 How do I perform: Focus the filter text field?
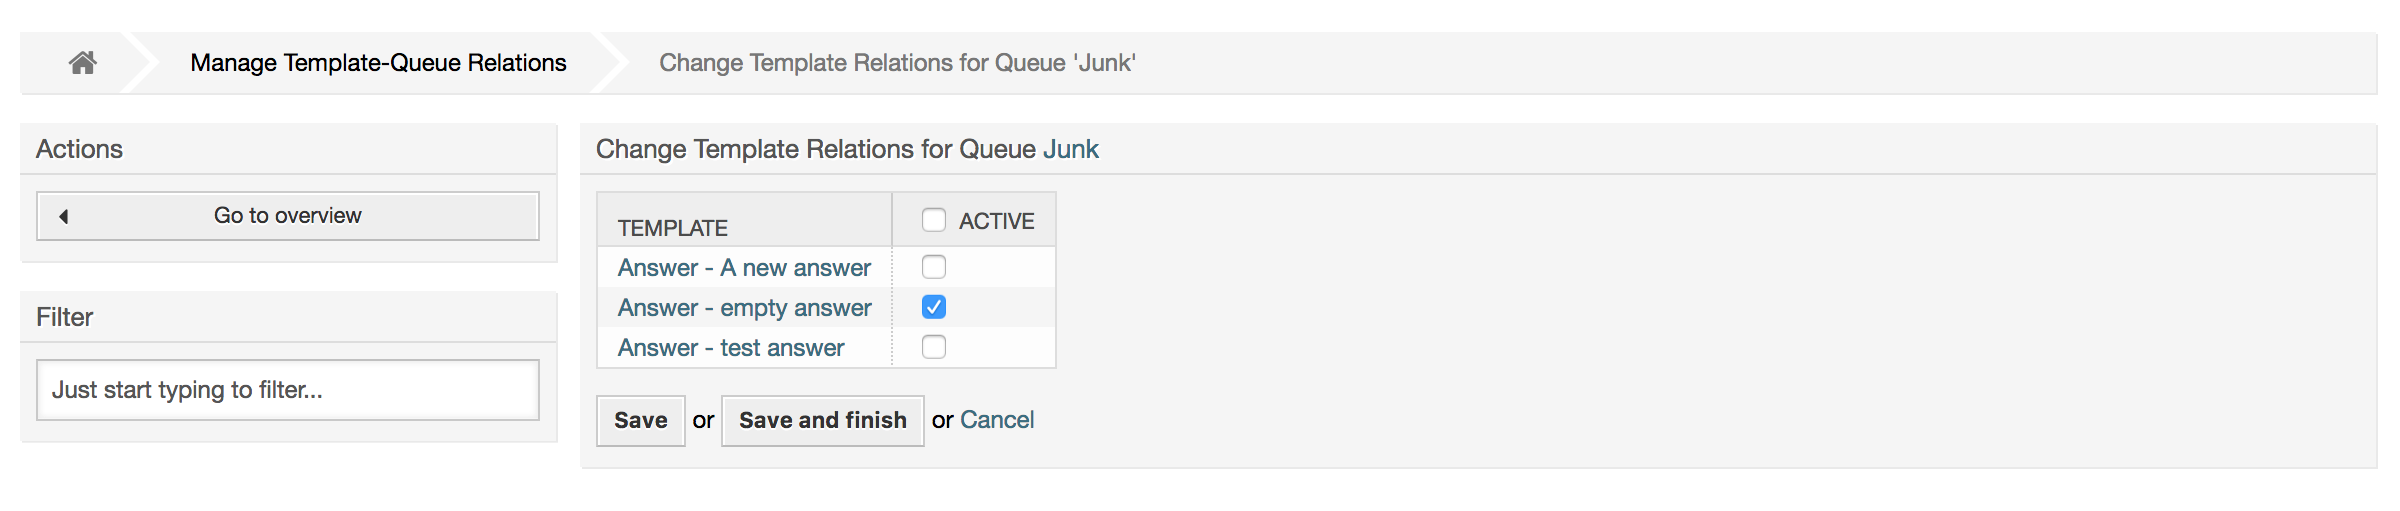click(x=288, y=390)
